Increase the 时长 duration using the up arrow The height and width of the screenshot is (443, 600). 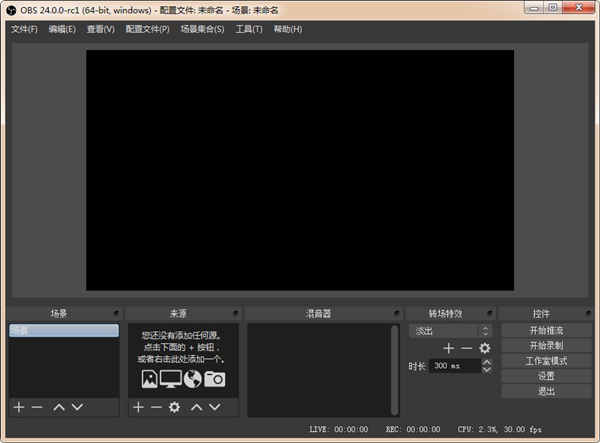point(487,363)
